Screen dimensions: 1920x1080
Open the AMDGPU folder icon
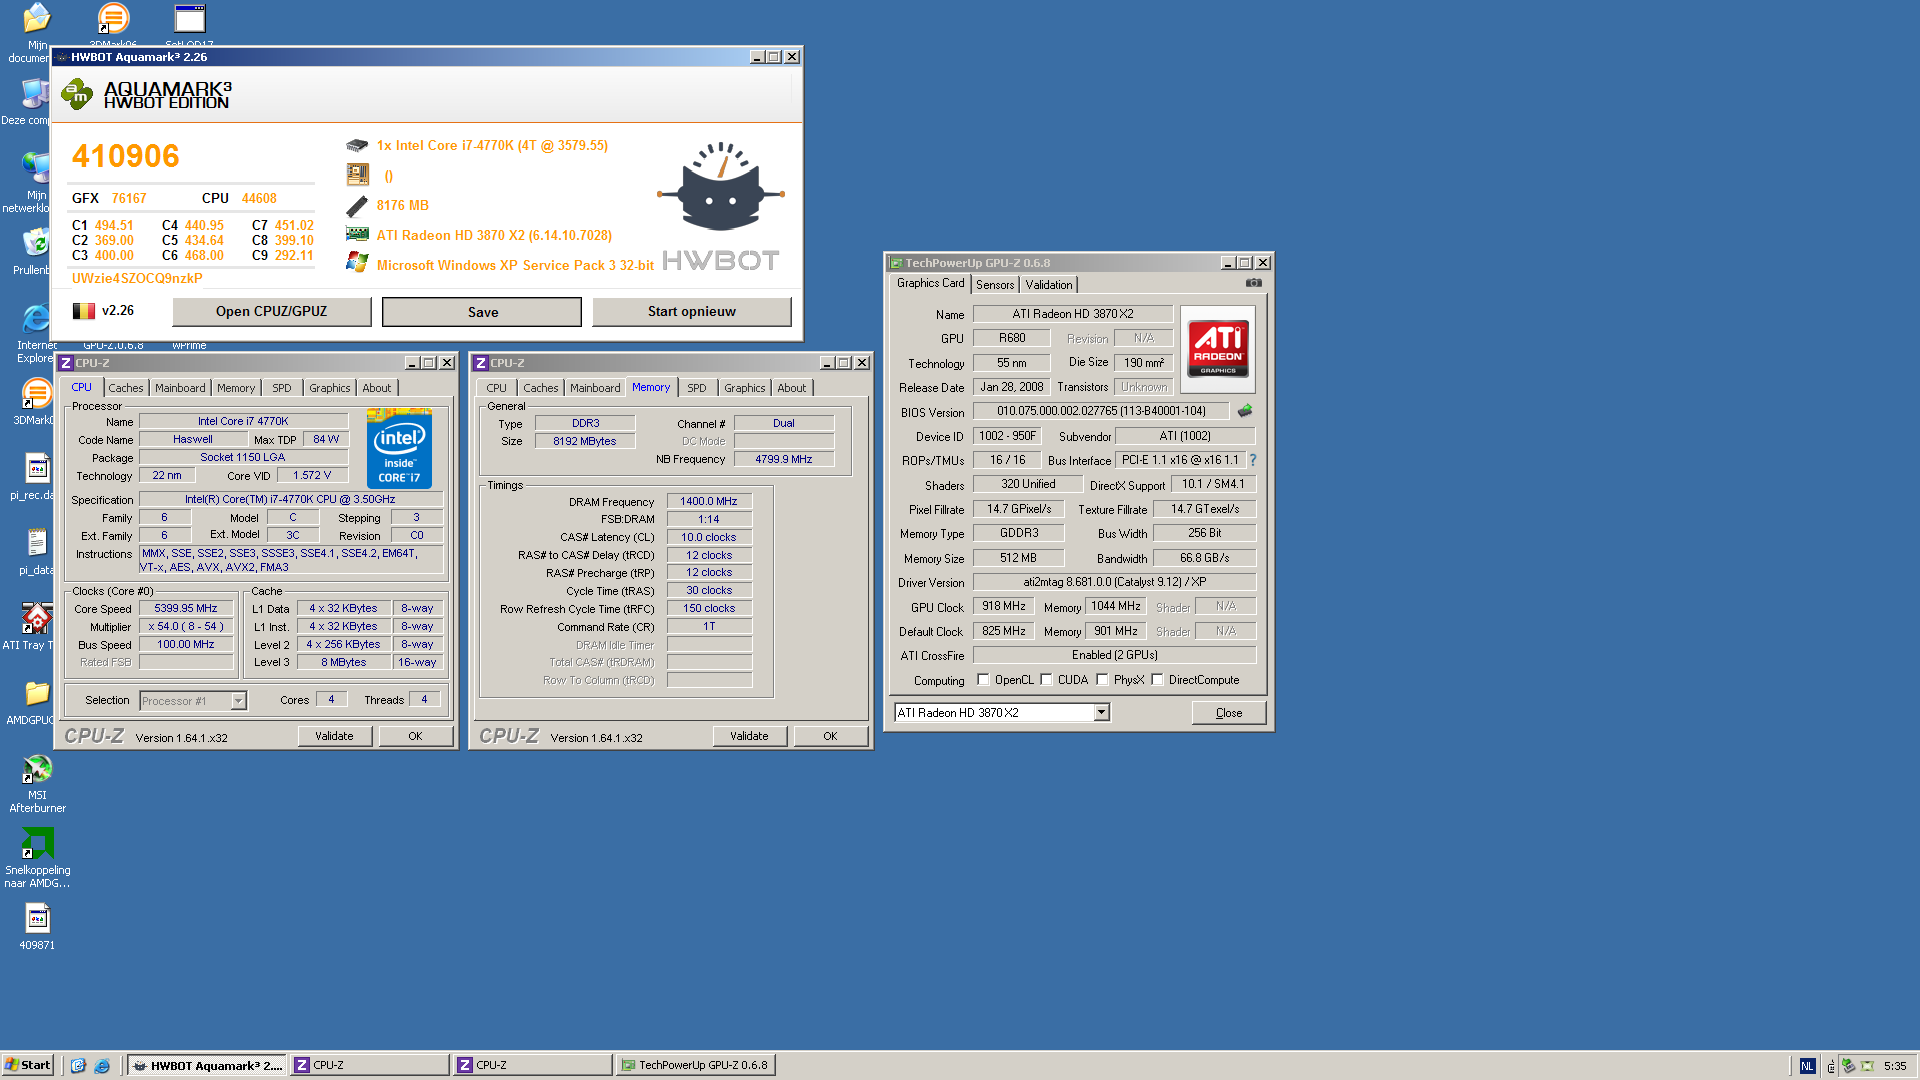[37, 693]
